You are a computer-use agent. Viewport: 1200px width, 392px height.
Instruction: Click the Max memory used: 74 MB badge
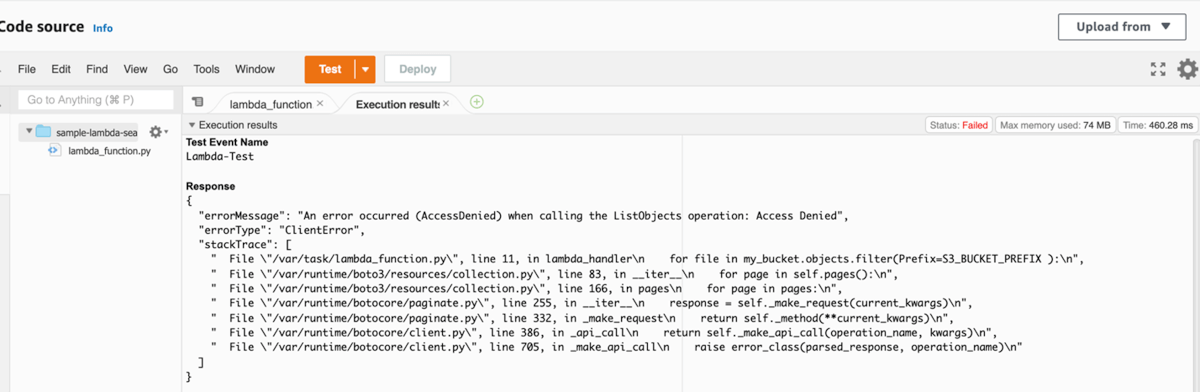(x=1056, y=125)
